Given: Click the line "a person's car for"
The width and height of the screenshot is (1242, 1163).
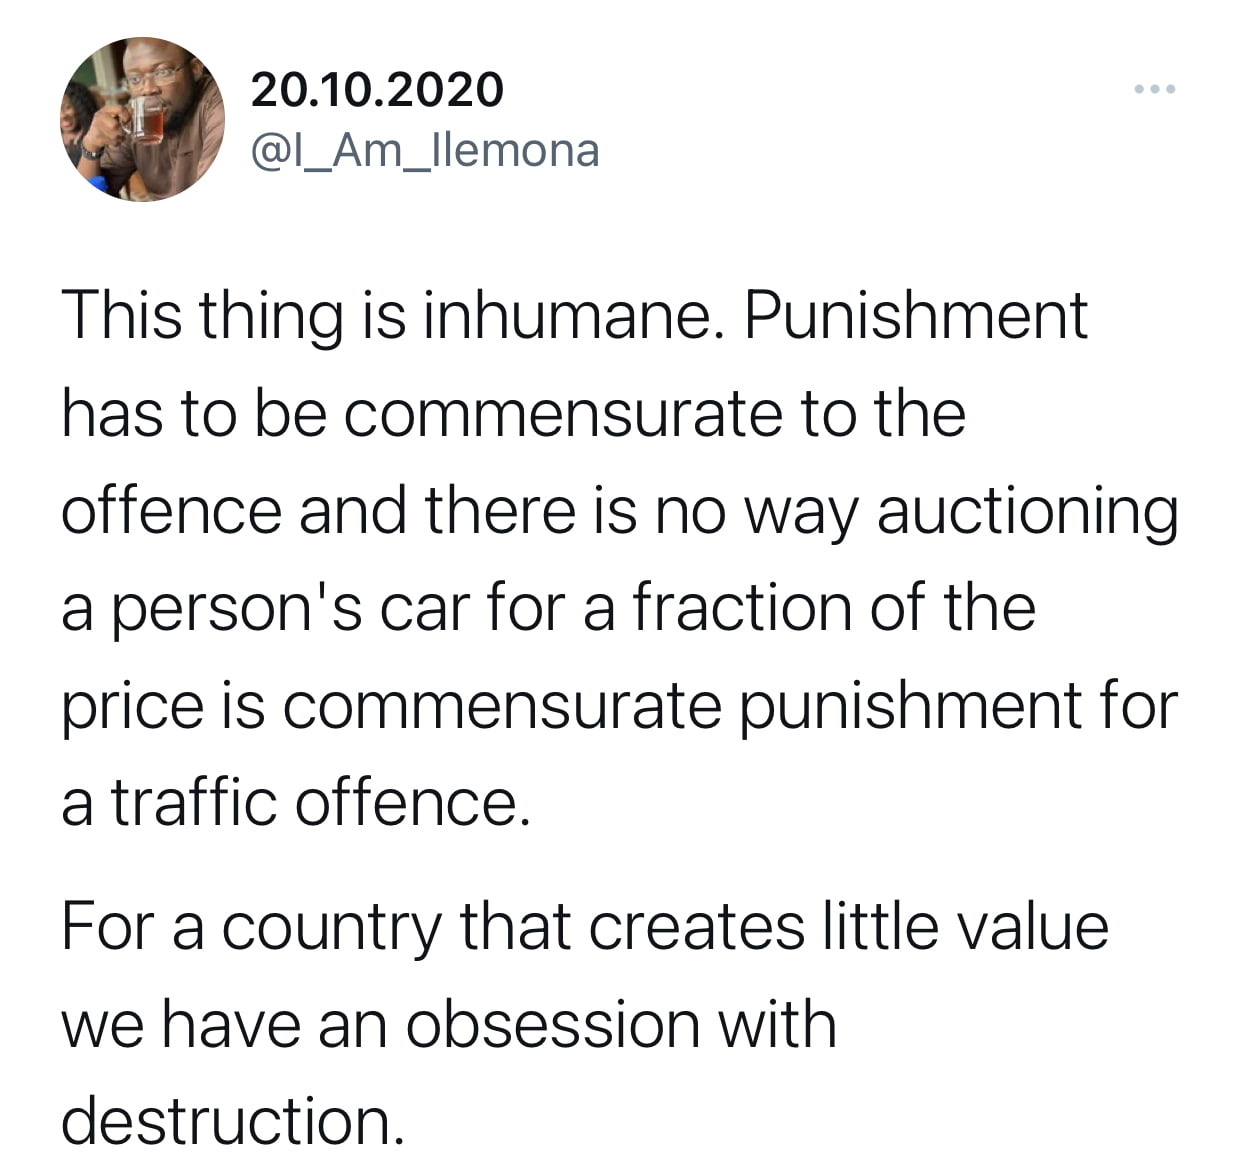Looking at the screenshot, I should 548,609.
